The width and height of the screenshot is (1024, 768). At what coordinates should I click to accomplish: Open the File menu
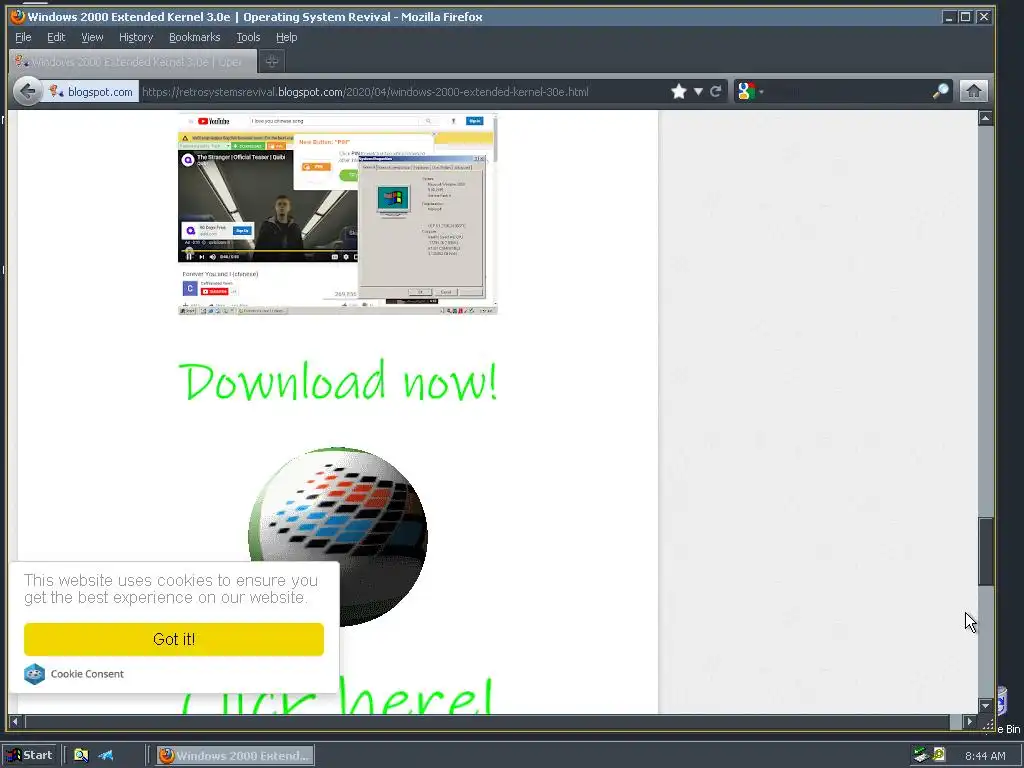23,37
